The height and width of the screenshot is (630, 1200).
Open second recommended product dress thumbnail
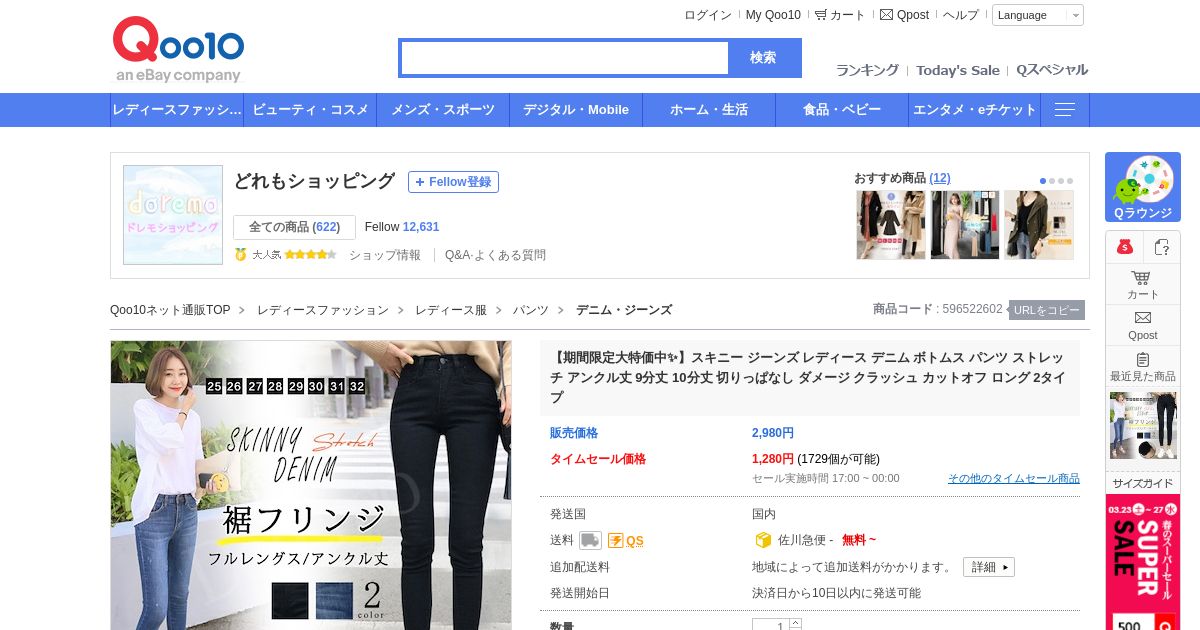tap(965, 225)
